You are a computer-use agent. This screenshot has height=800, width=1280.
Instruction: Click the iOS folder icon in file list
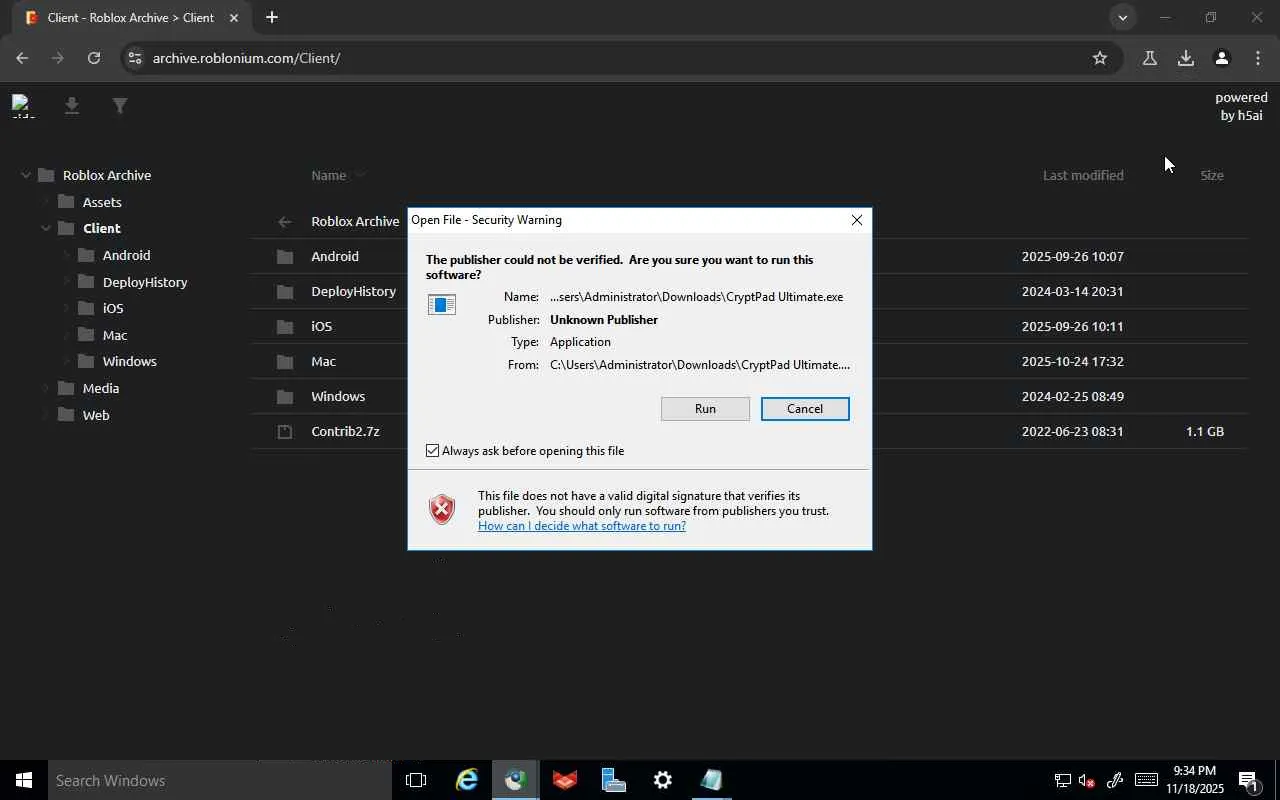[x=285, y=327]
